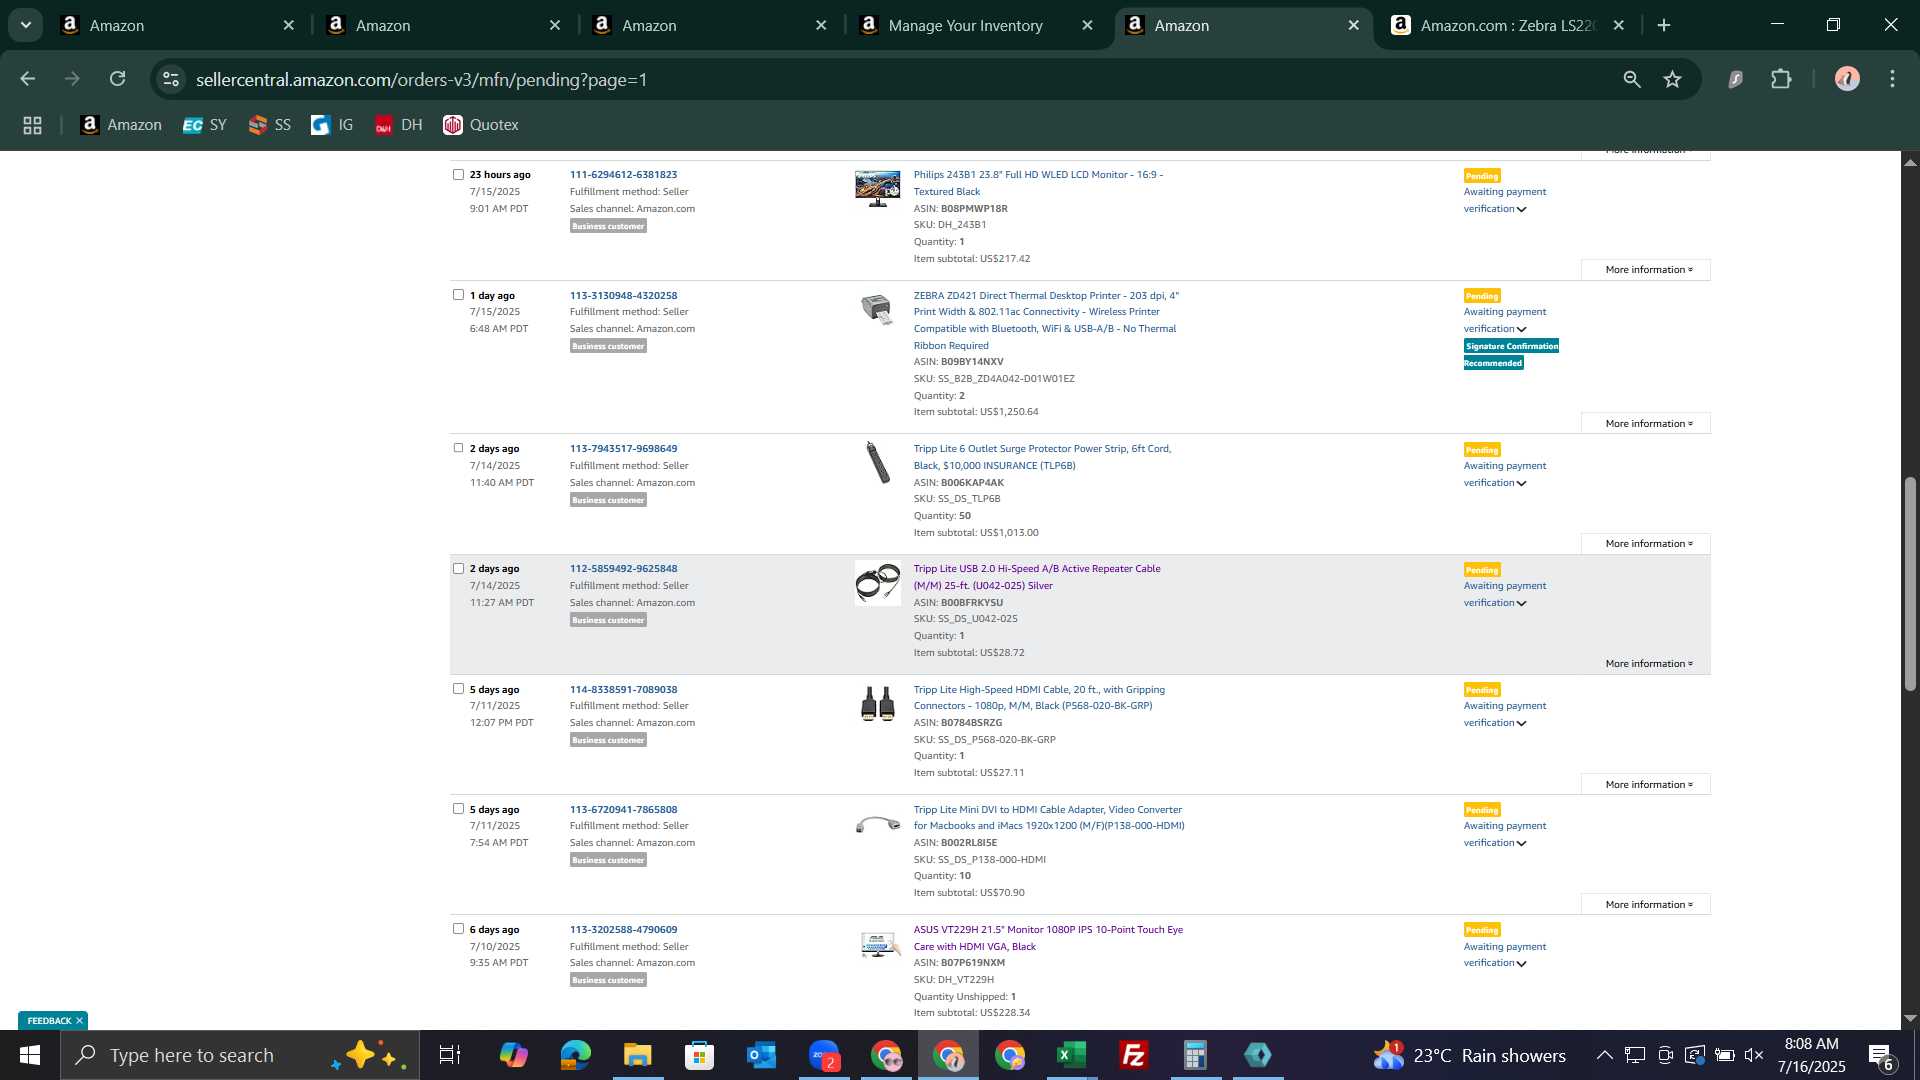Open More information for ZEBRA printer order
The image size is (1920, 1080).
click(1646, 424)
